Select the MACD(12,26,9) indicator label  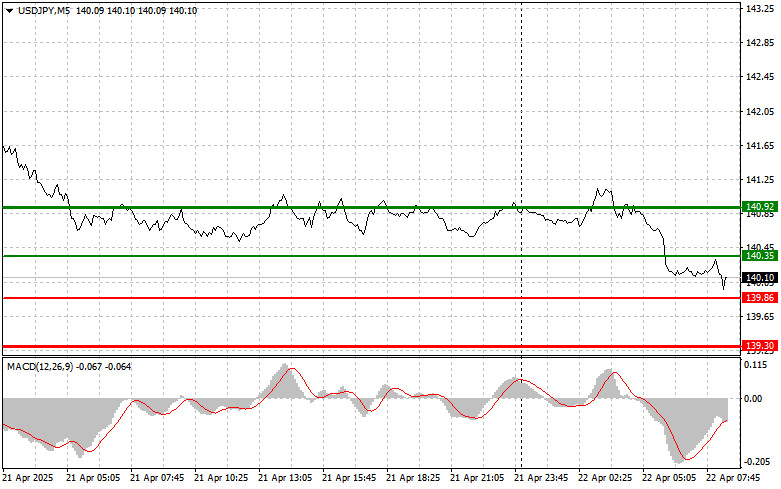40,367
